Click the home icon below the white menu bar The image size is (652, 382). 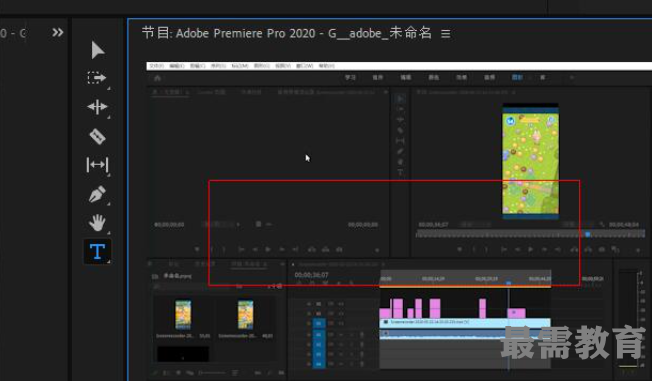(157, 78)
